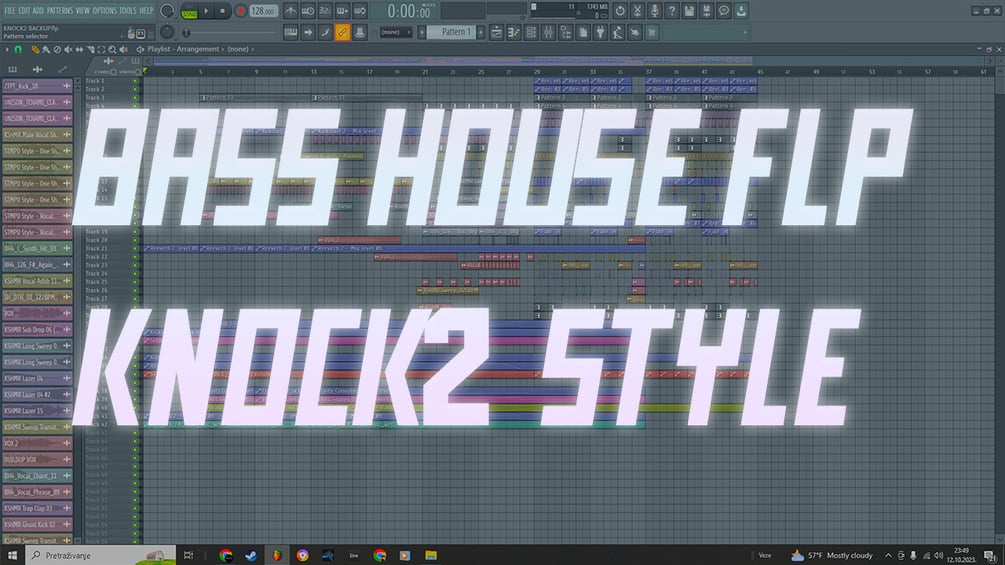Toggle typing keyboard to piano icon
The image size is (1005, 565).
click(x=290, y=32)
